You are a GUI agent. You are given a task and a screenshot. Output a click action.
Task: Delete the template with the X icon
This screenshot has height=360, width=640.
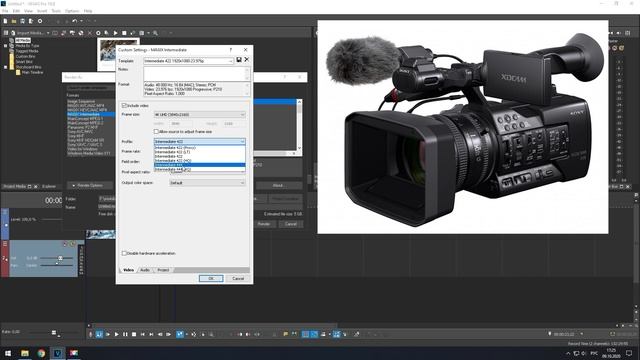(x=247, y=60)
